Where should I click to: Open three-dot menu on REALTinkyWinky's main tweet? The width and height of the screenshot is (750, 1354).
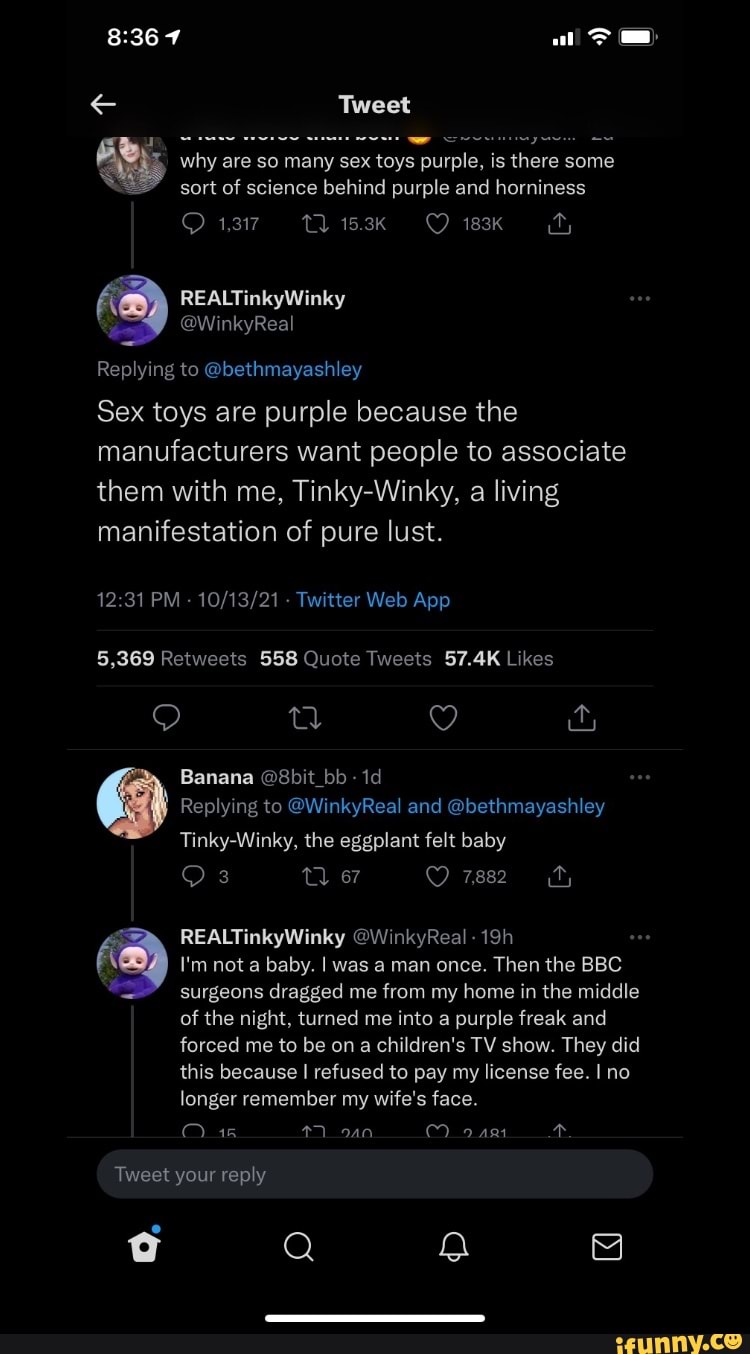coord(640,298)
